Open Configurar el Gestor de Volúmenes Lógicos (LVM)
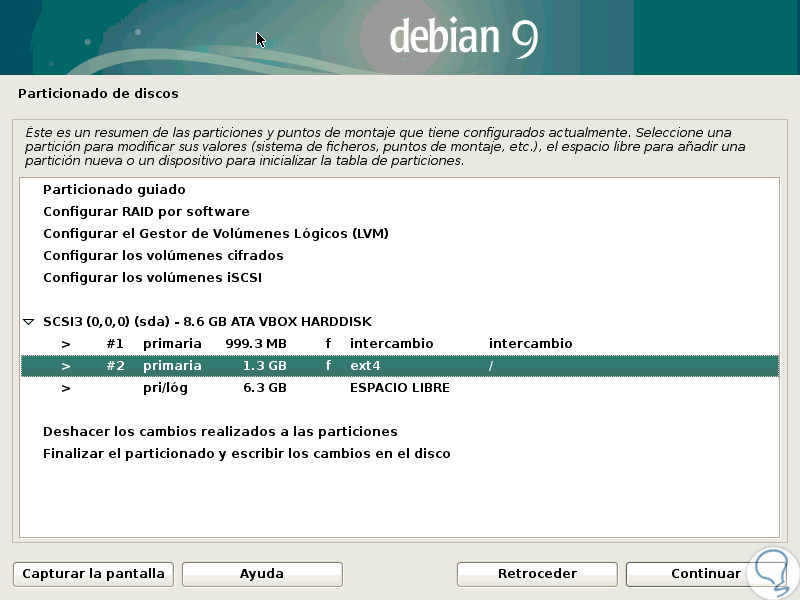 pyautogui.click(x=216, y=234)
